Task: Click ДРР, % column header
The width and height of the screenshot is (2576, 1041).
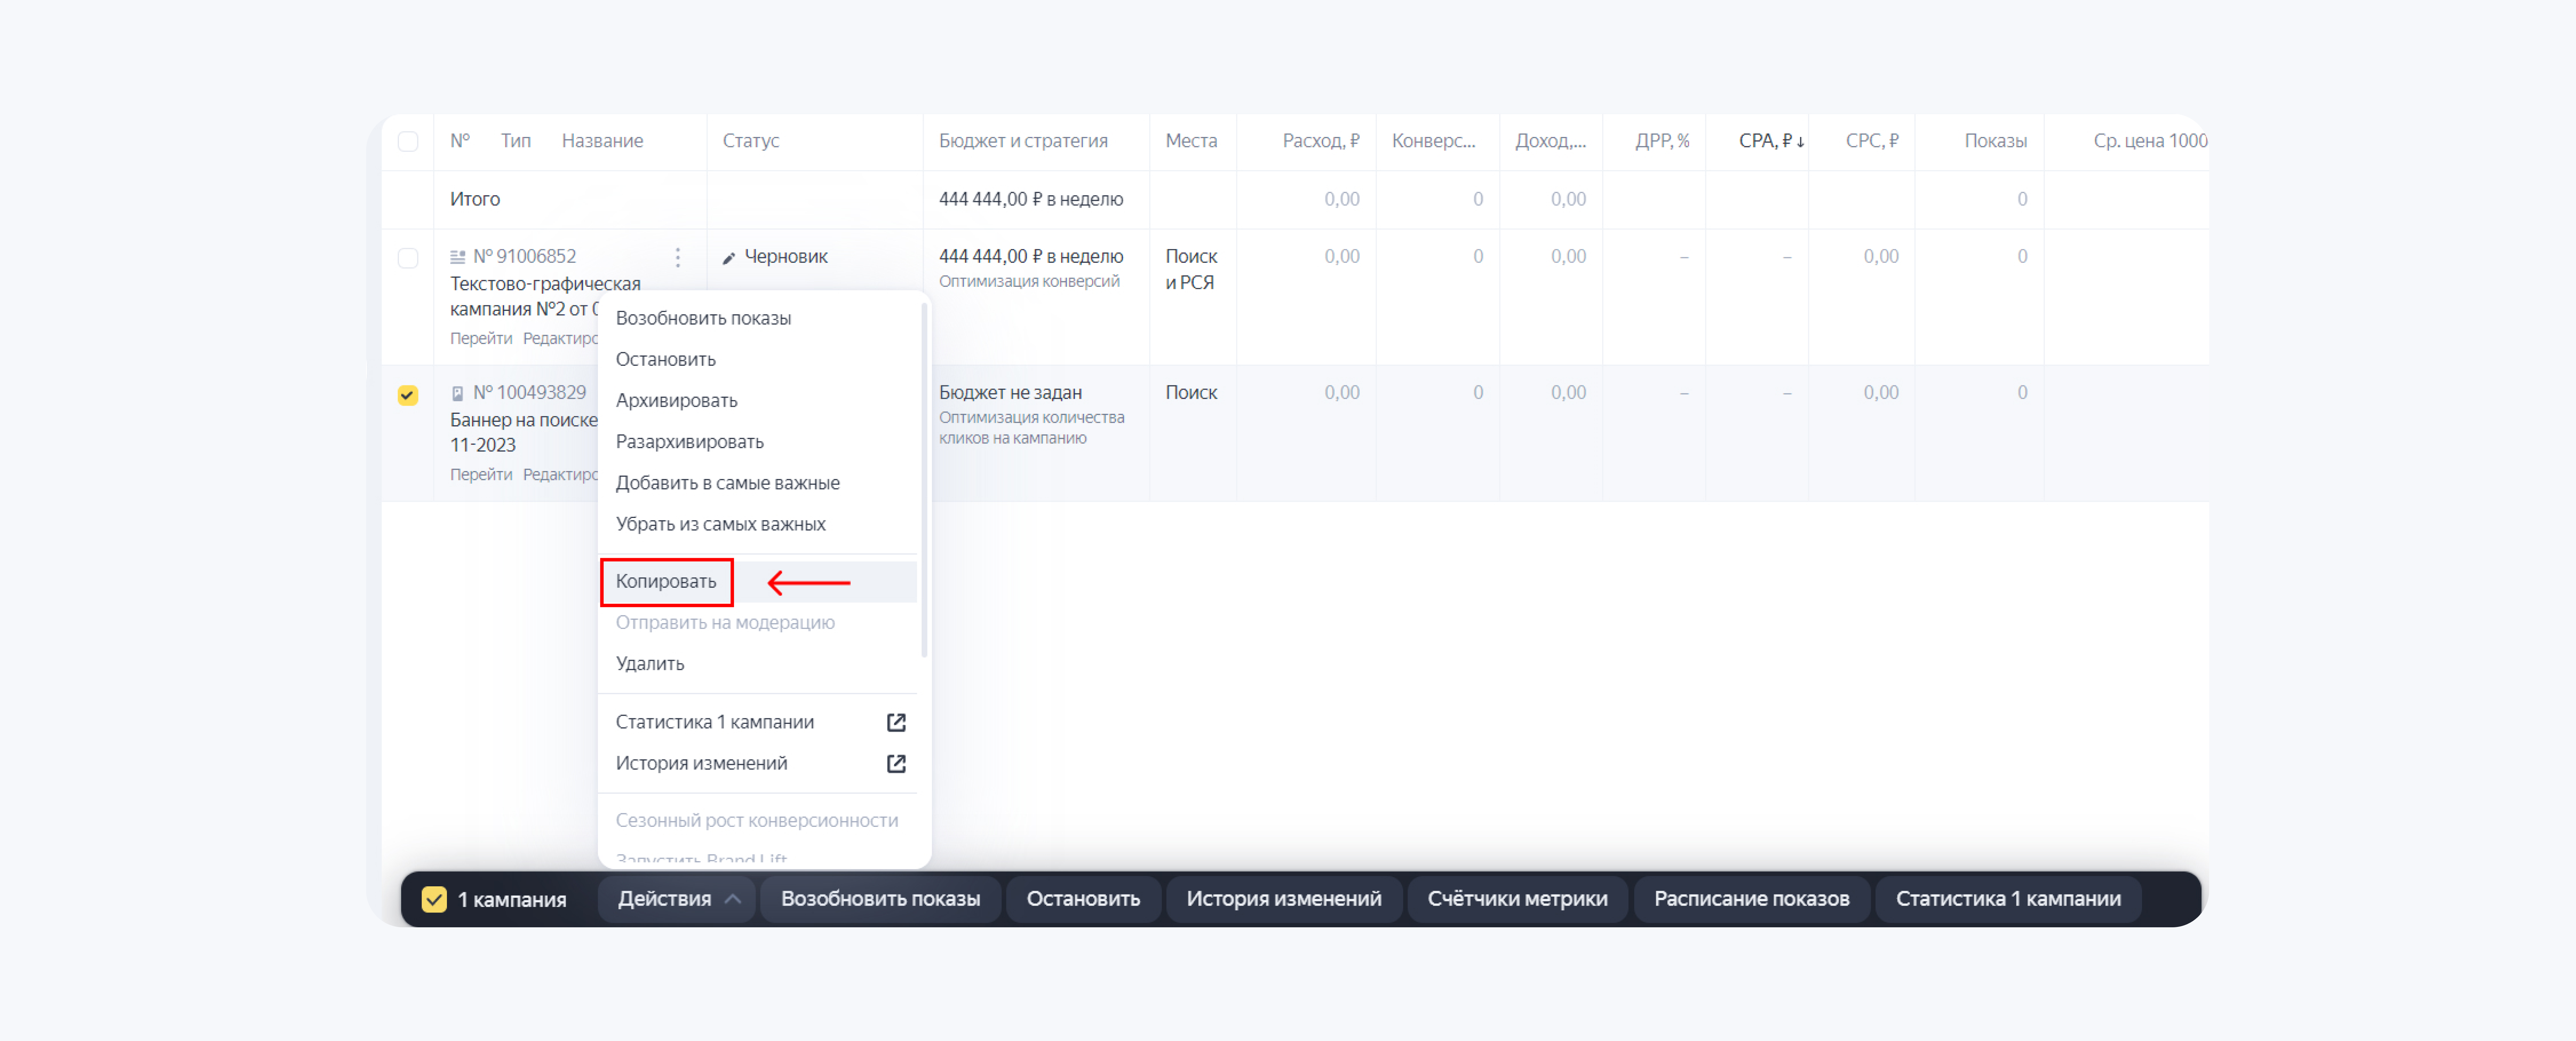Action: (x=1662, y=141)
